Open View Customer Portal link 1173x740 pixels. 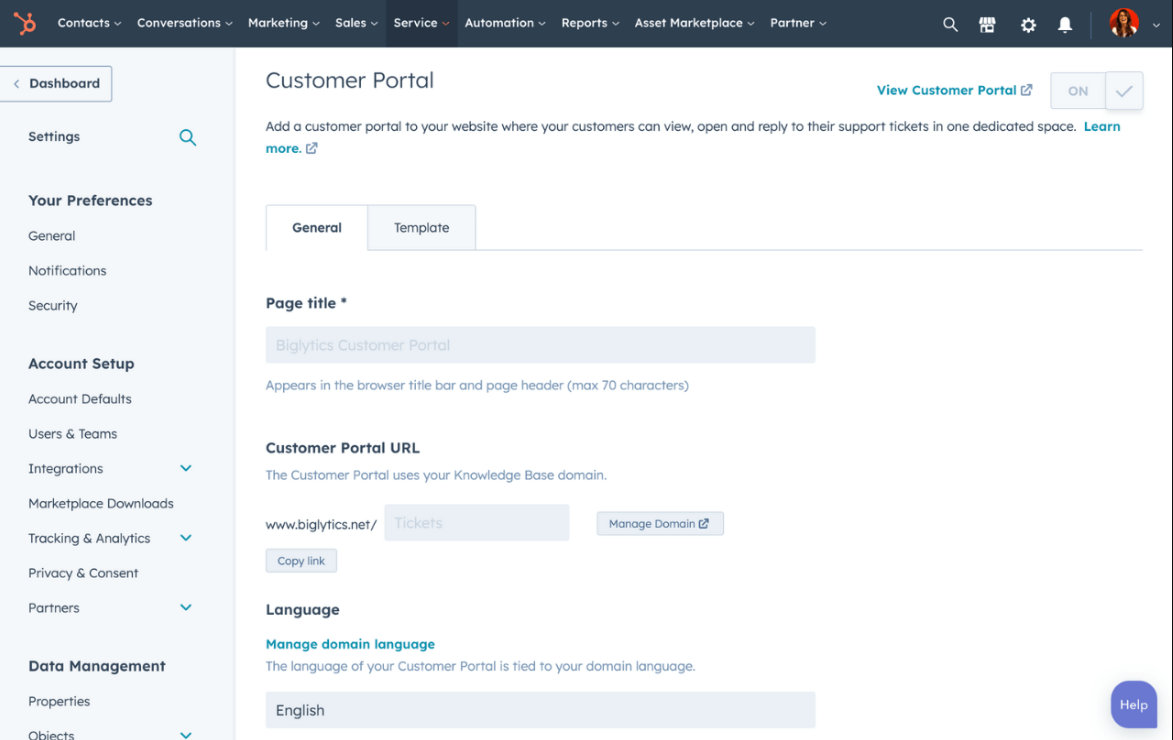pos(946,90)
